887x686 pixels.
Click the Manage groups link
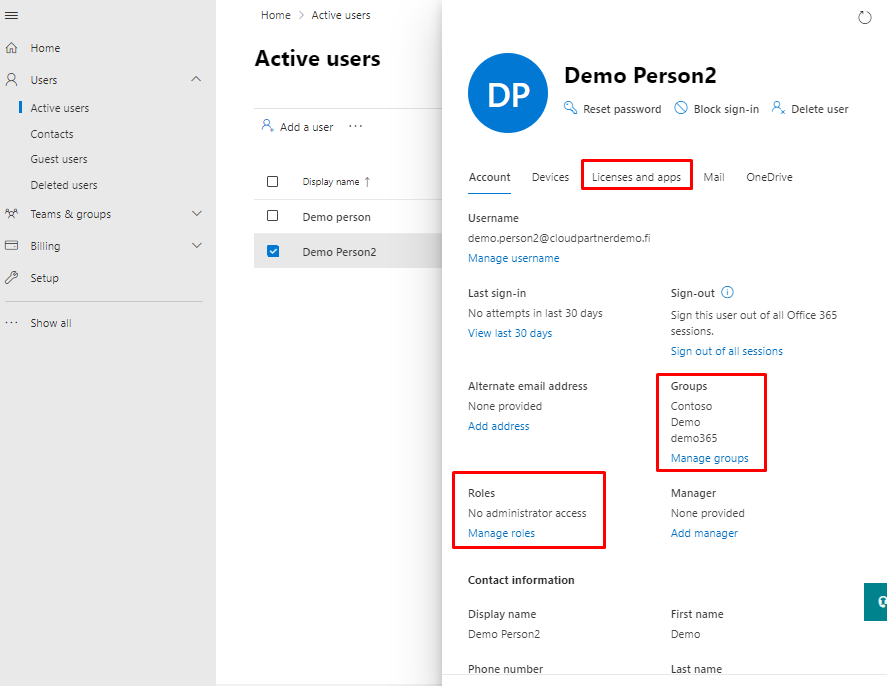[709, 458]
